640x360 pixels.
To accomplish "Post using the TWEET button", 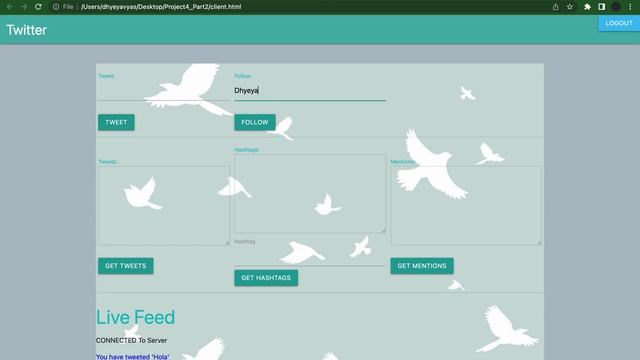I will tap(116, 122).
